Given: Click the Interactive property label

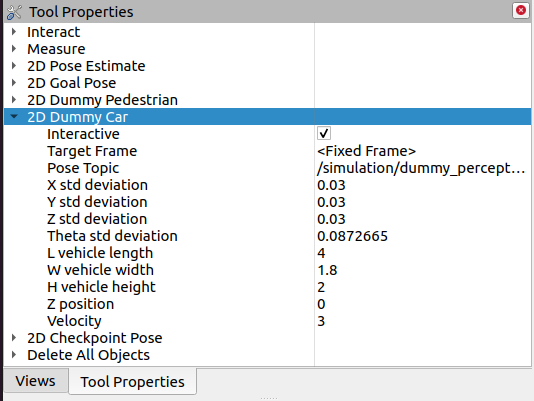Looking at the screenshot, I should click(83, 134).
